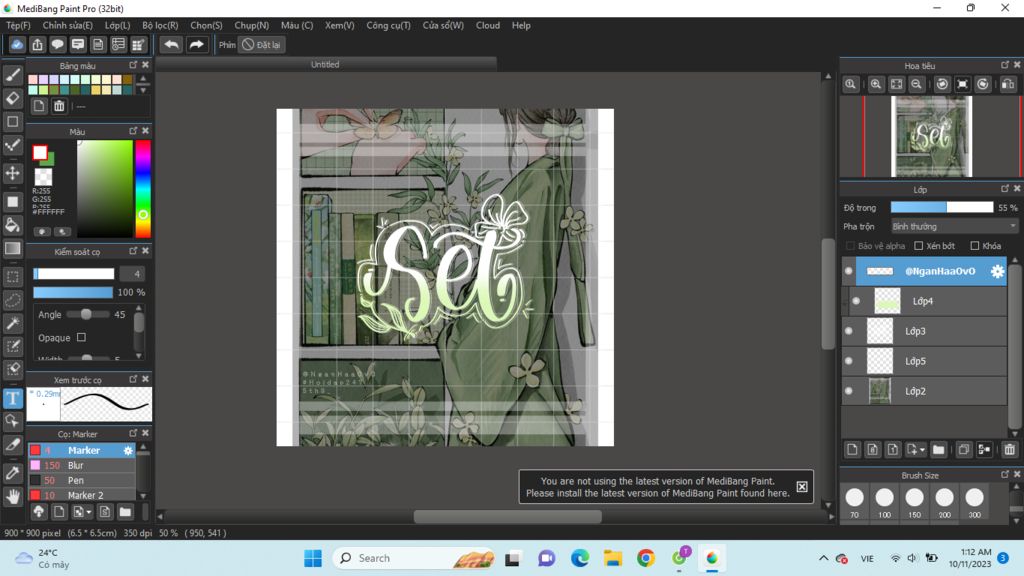The width and height of the screenshot is (1024, 576).
Task: Zoom out on the navigator panel
Action: 916,84
